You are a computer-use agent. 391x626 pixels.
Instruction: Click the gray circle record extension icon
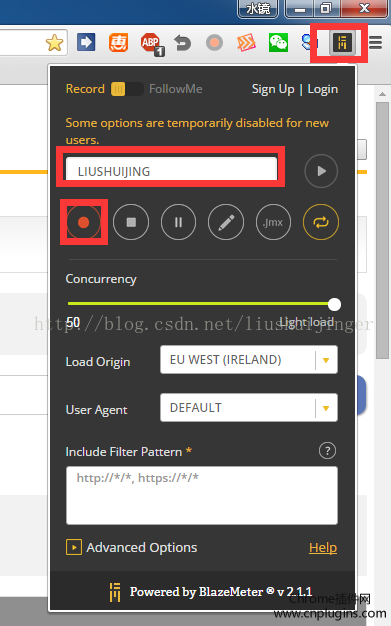click(x=214, y=42)
